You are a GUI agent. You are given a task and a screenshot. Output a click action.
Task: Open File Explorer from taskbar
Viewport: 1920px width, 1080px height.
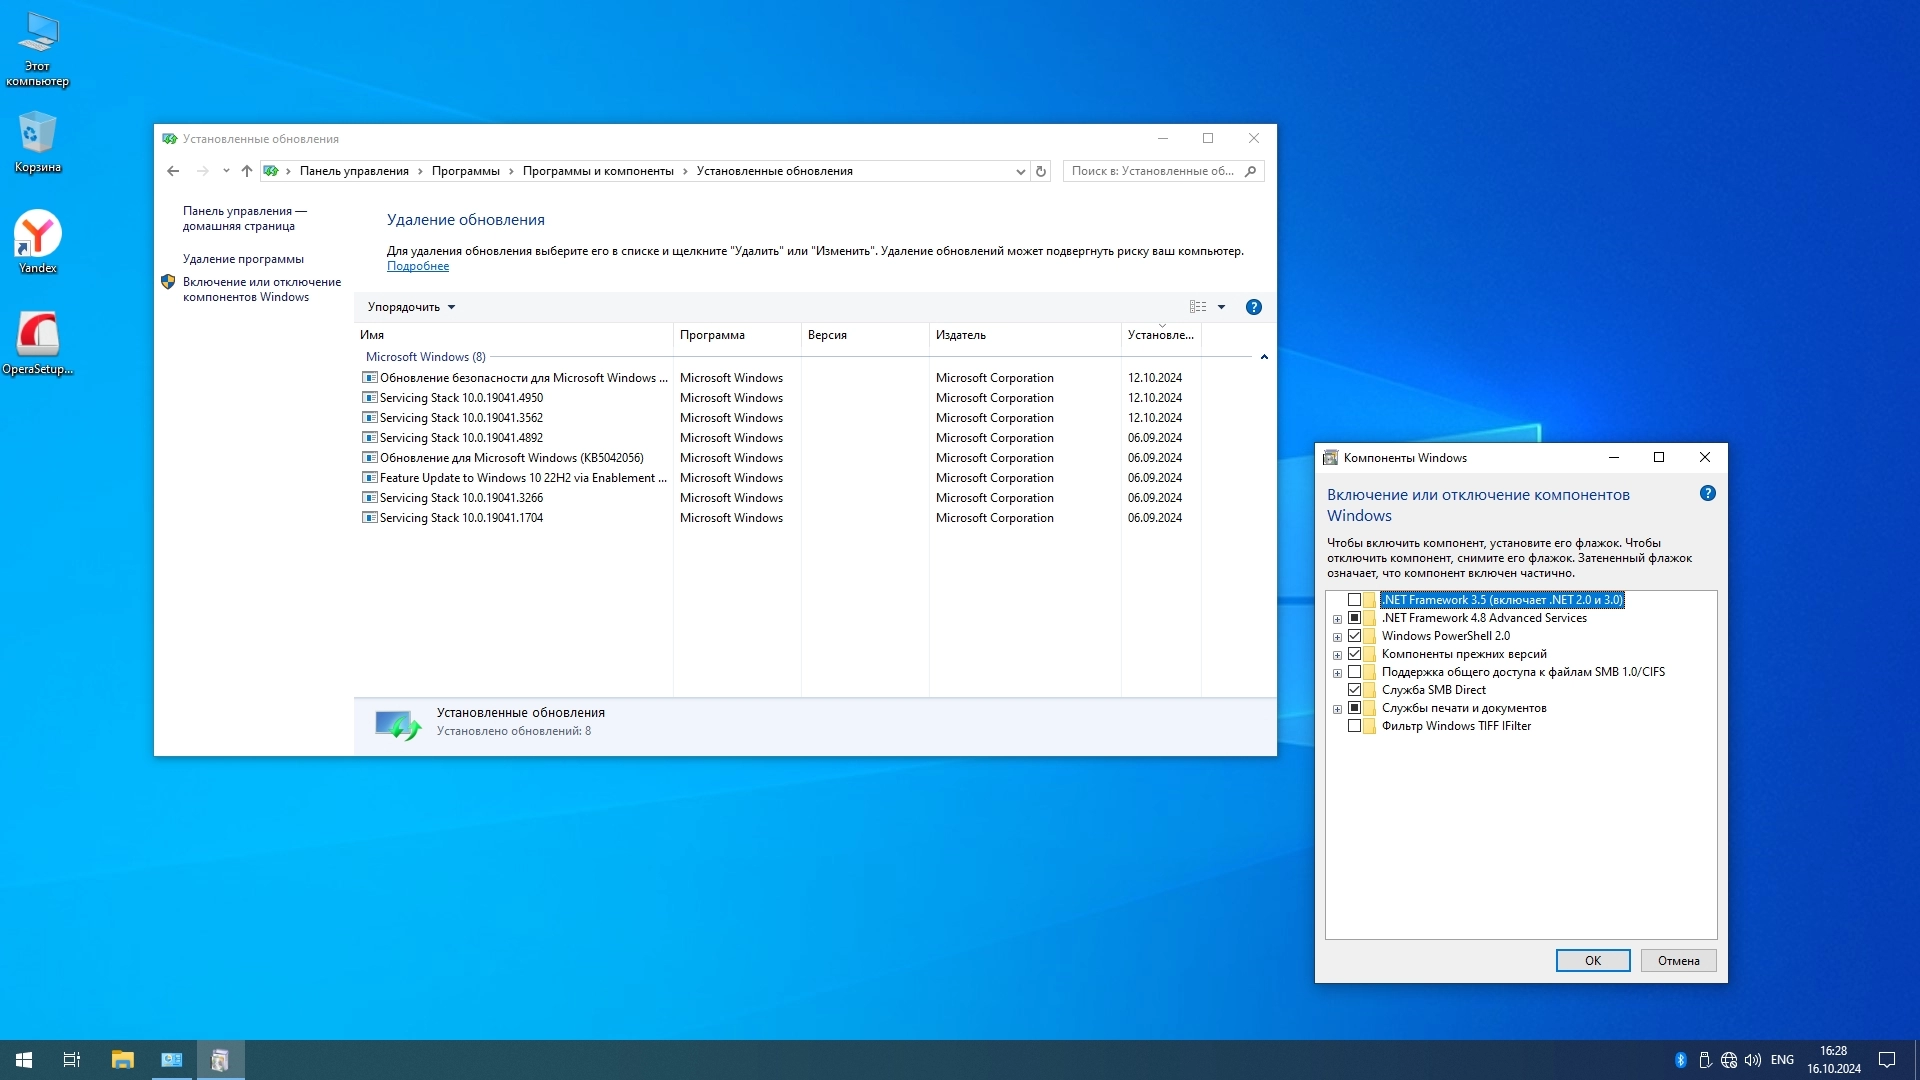(122, 1060)
